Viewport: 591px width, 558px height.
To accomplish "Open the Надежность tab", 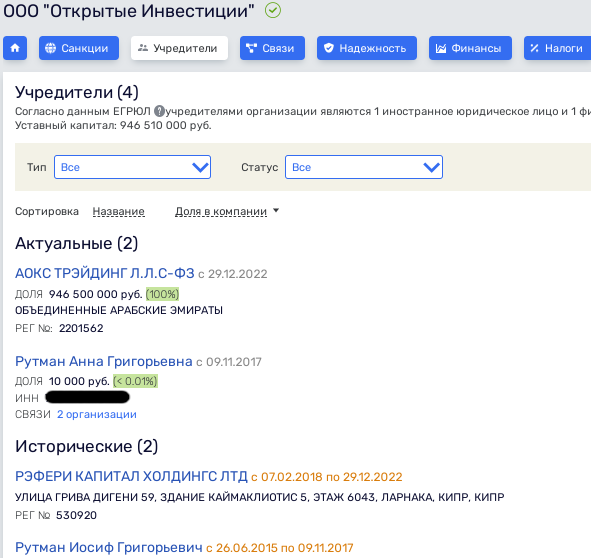I will pyautogui.click(x=367, y=48).
